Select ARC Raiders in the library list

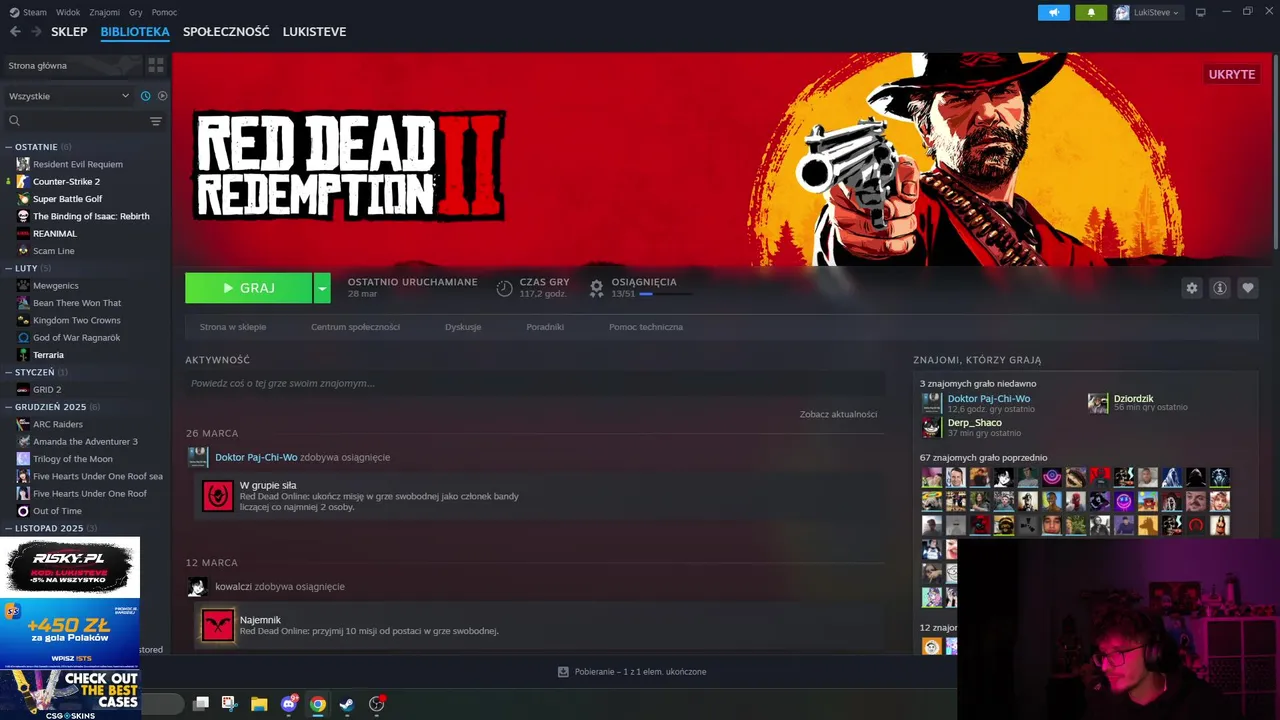[58, 424]
